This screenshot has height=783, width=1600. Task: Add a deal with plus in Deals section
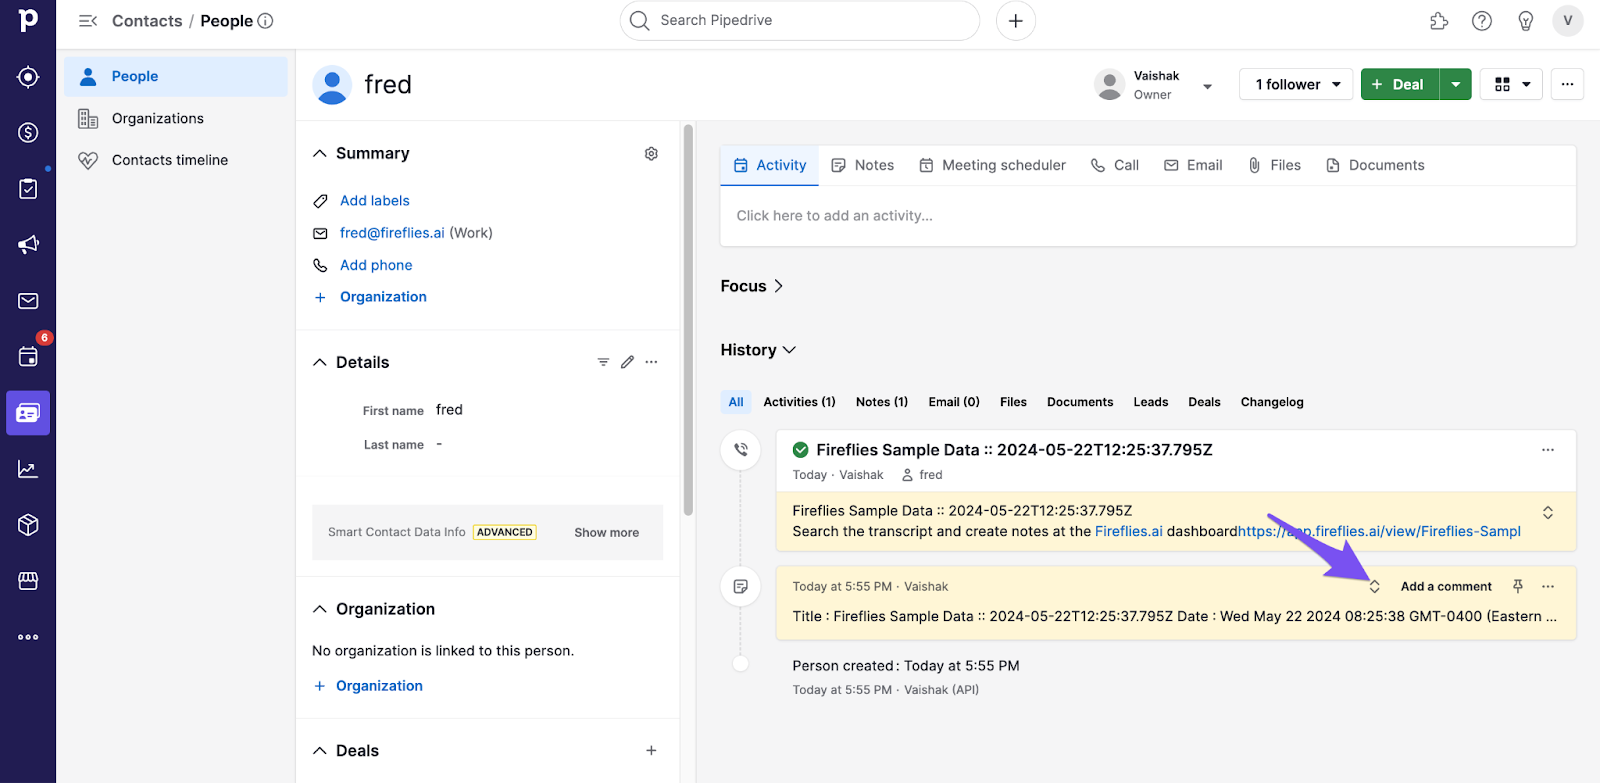[651, 751]
